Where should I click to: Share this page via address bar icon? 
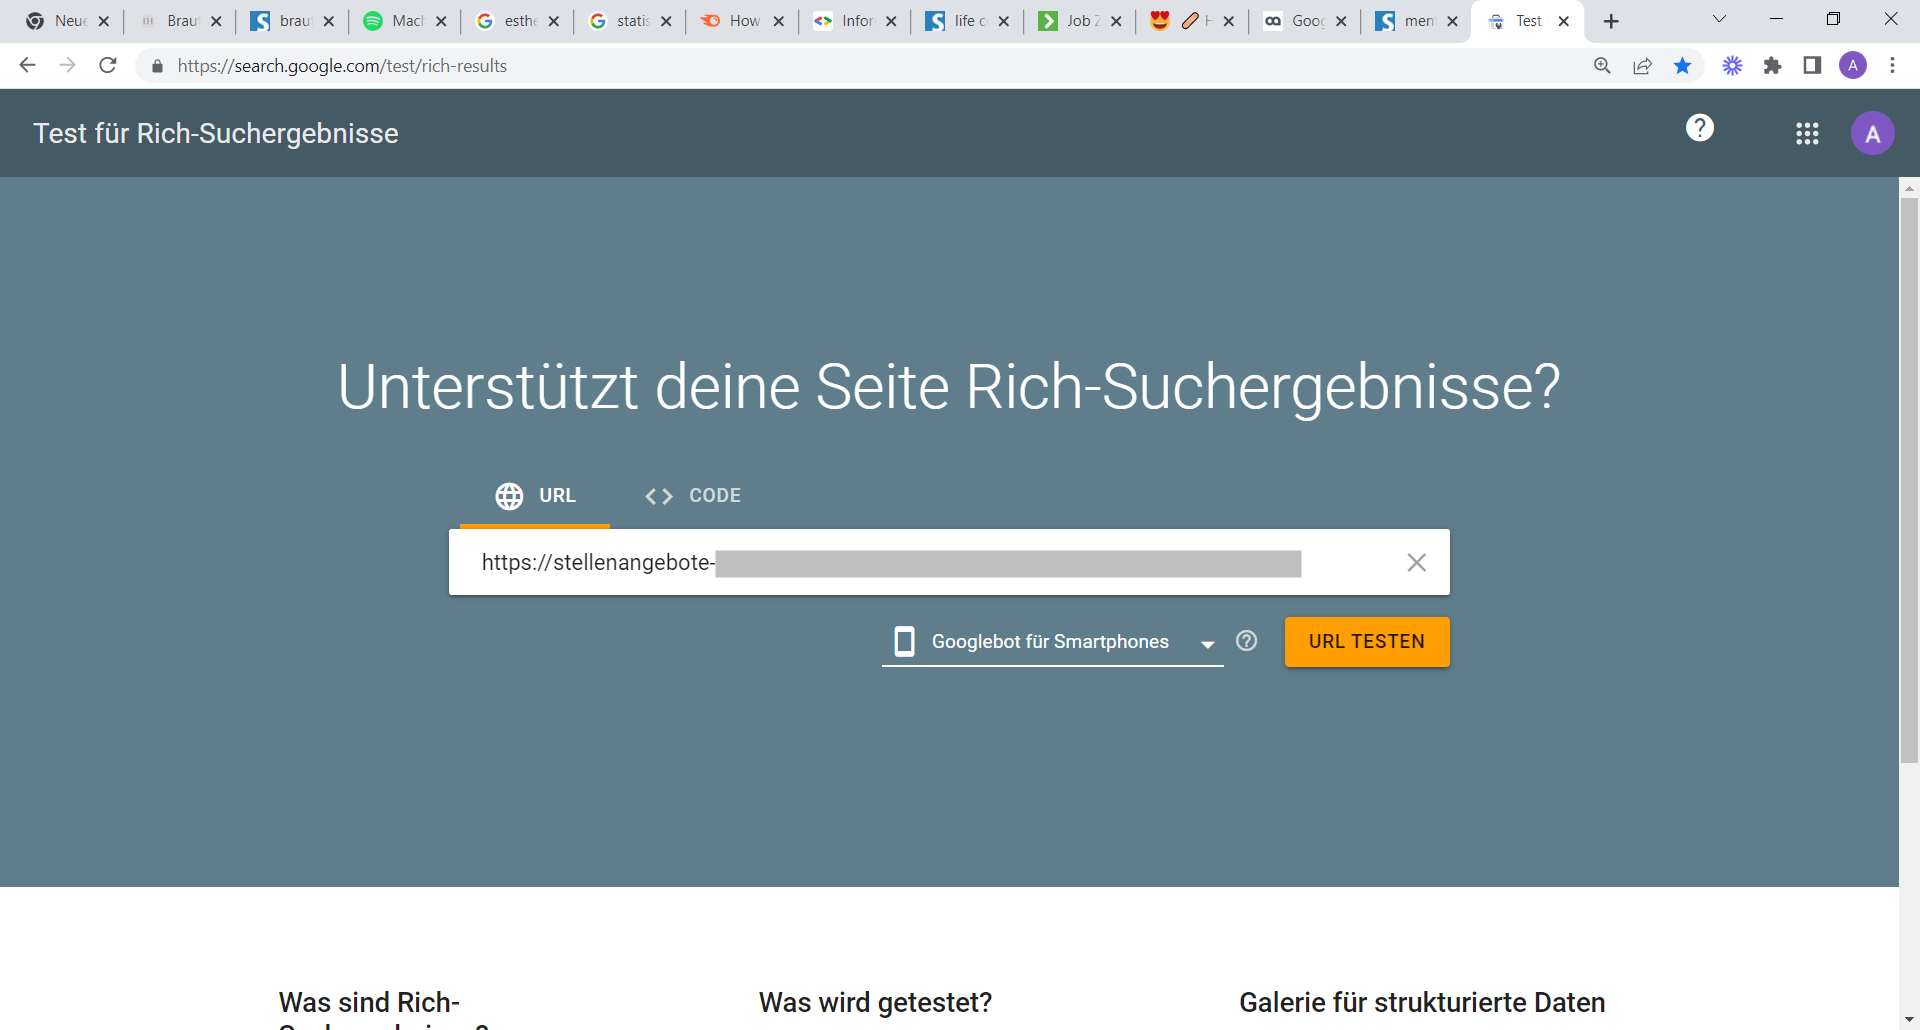click(x=1642, y=66)
